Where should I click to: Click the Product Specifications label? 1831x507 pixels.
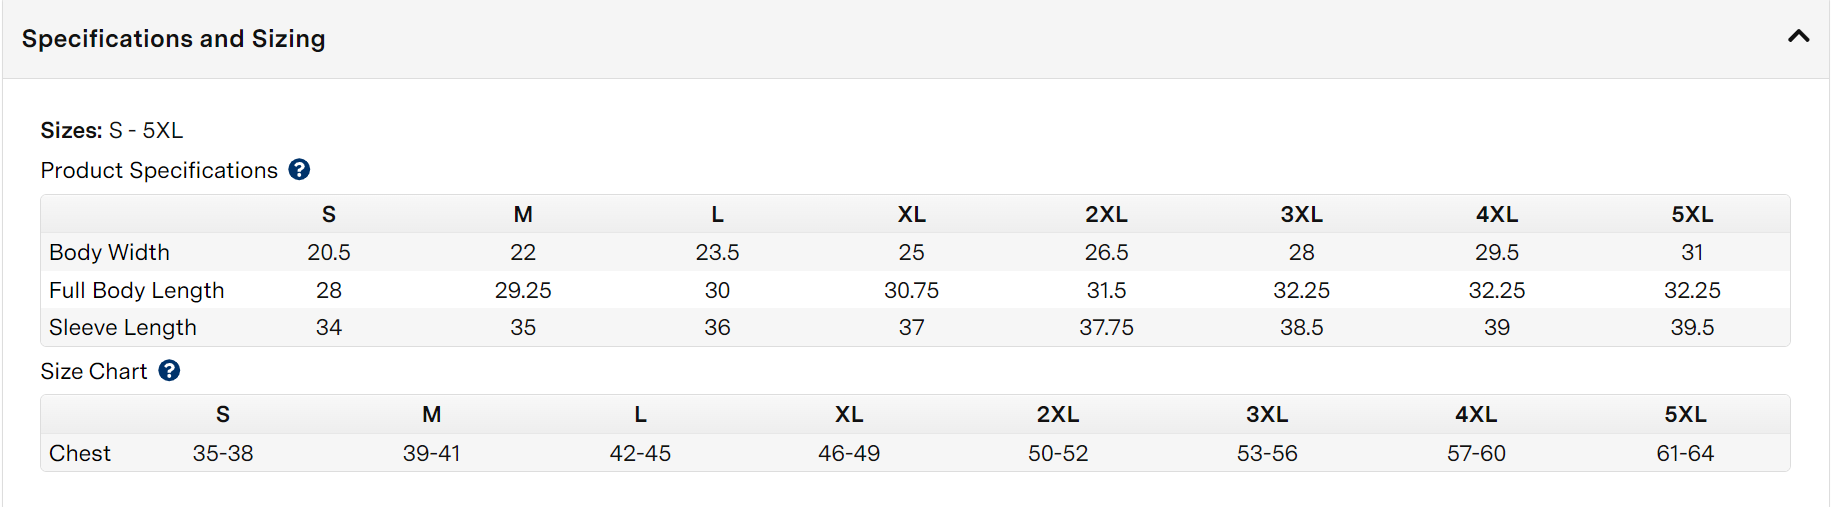tap(159, 170)
